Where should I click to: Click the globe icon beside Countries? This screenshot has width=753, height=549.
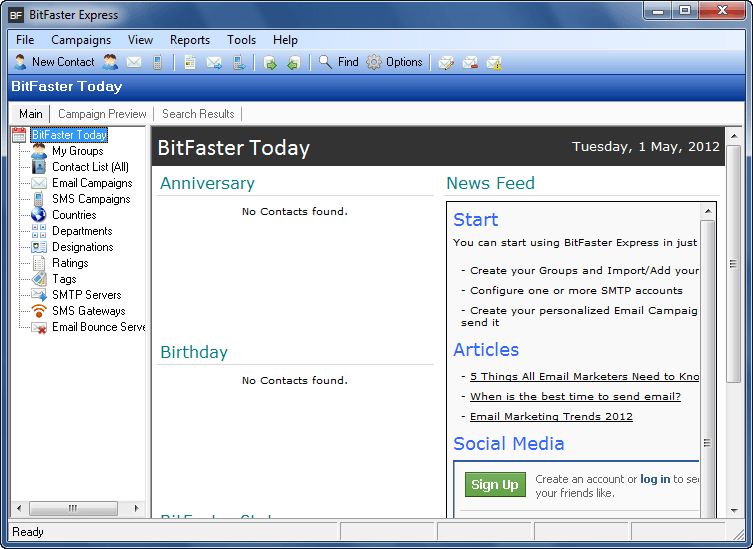point(39,215)
